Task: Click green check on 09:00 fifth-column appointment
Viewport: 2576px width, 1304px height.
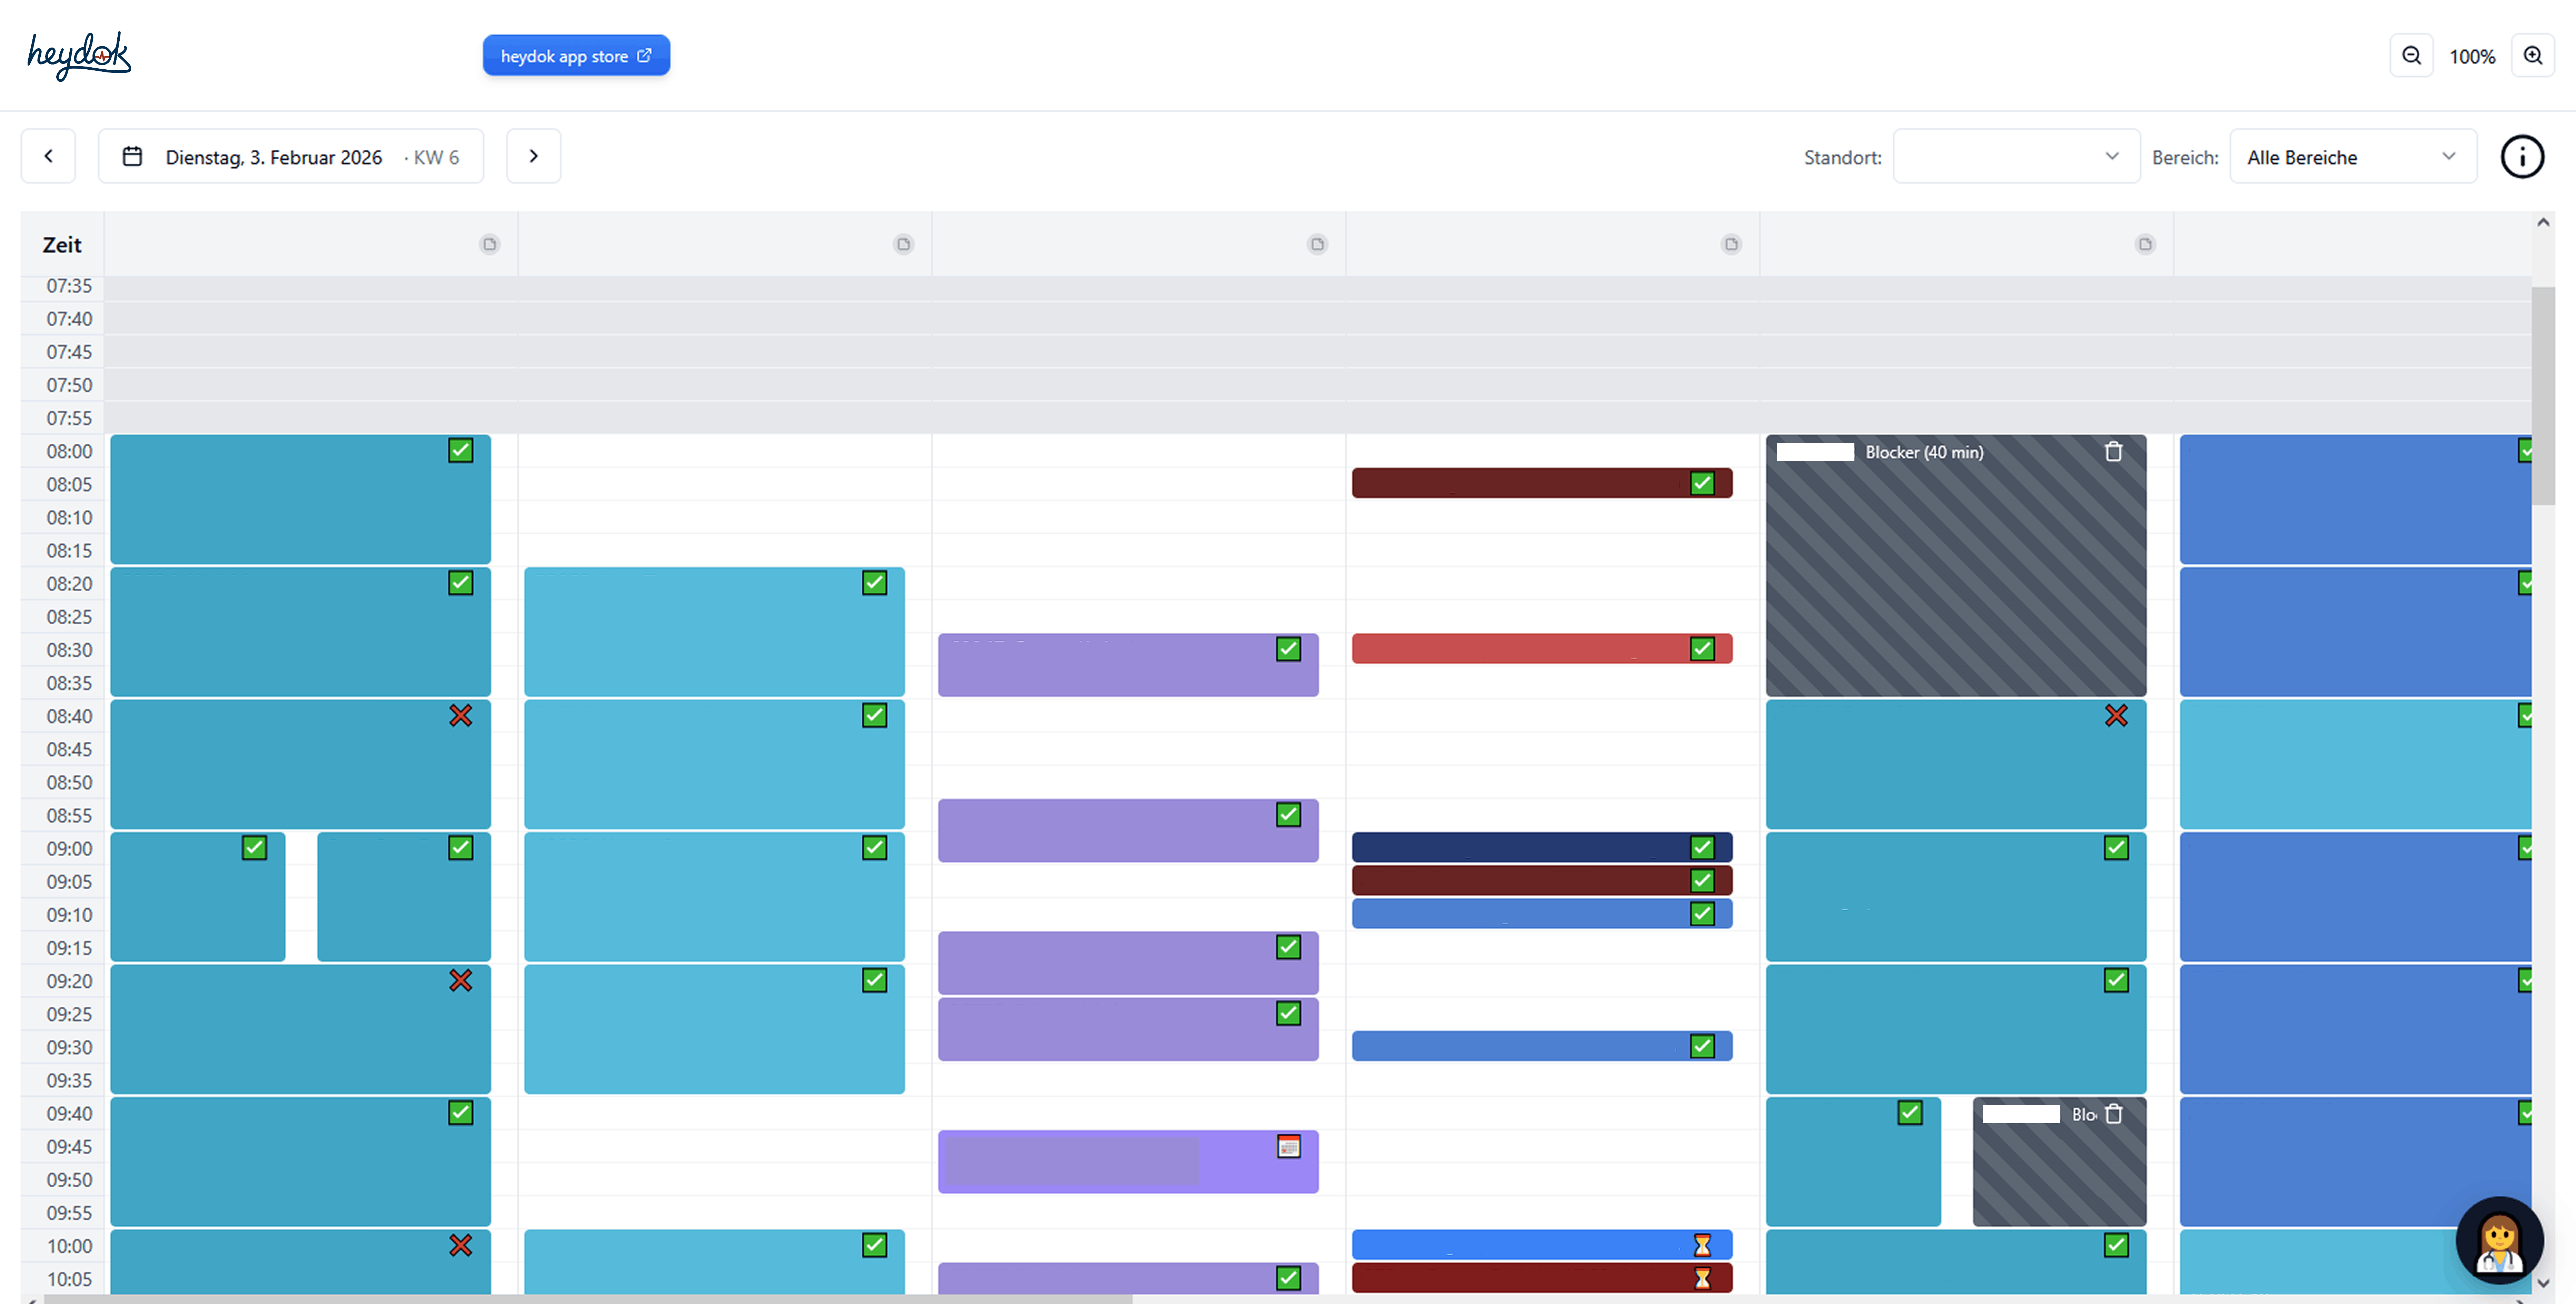Action: click(x=2116, y=848)
